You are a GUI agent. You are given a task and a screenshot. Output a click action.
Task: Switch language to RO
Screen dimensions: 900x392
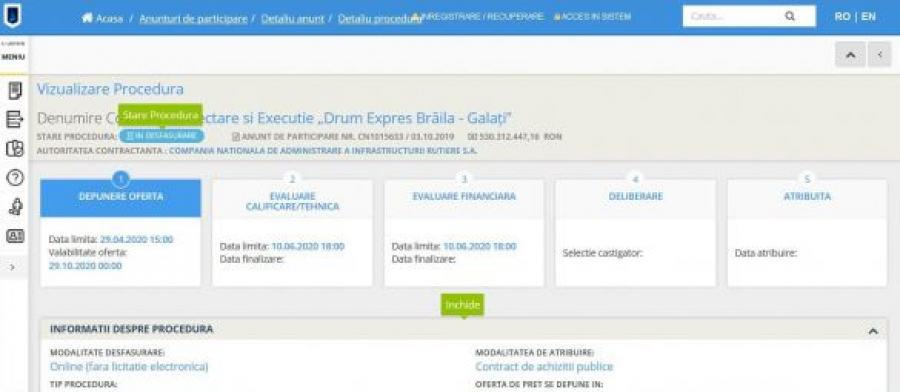point(842,17)
